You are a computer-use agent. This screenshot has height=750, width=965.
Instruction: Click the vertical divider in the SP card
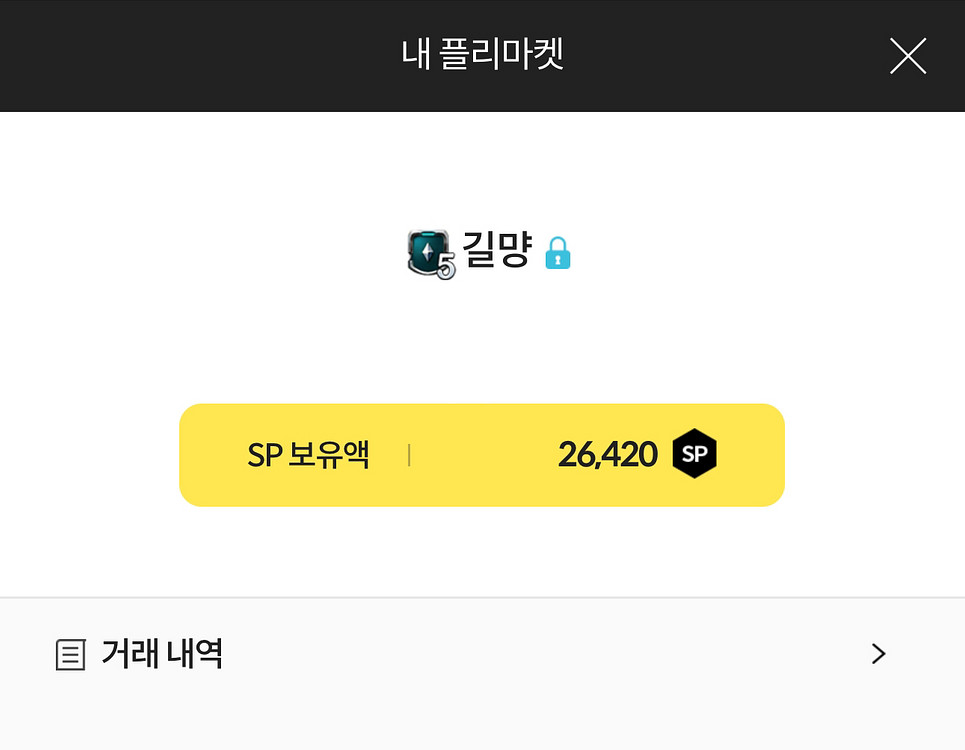point(409,456)
